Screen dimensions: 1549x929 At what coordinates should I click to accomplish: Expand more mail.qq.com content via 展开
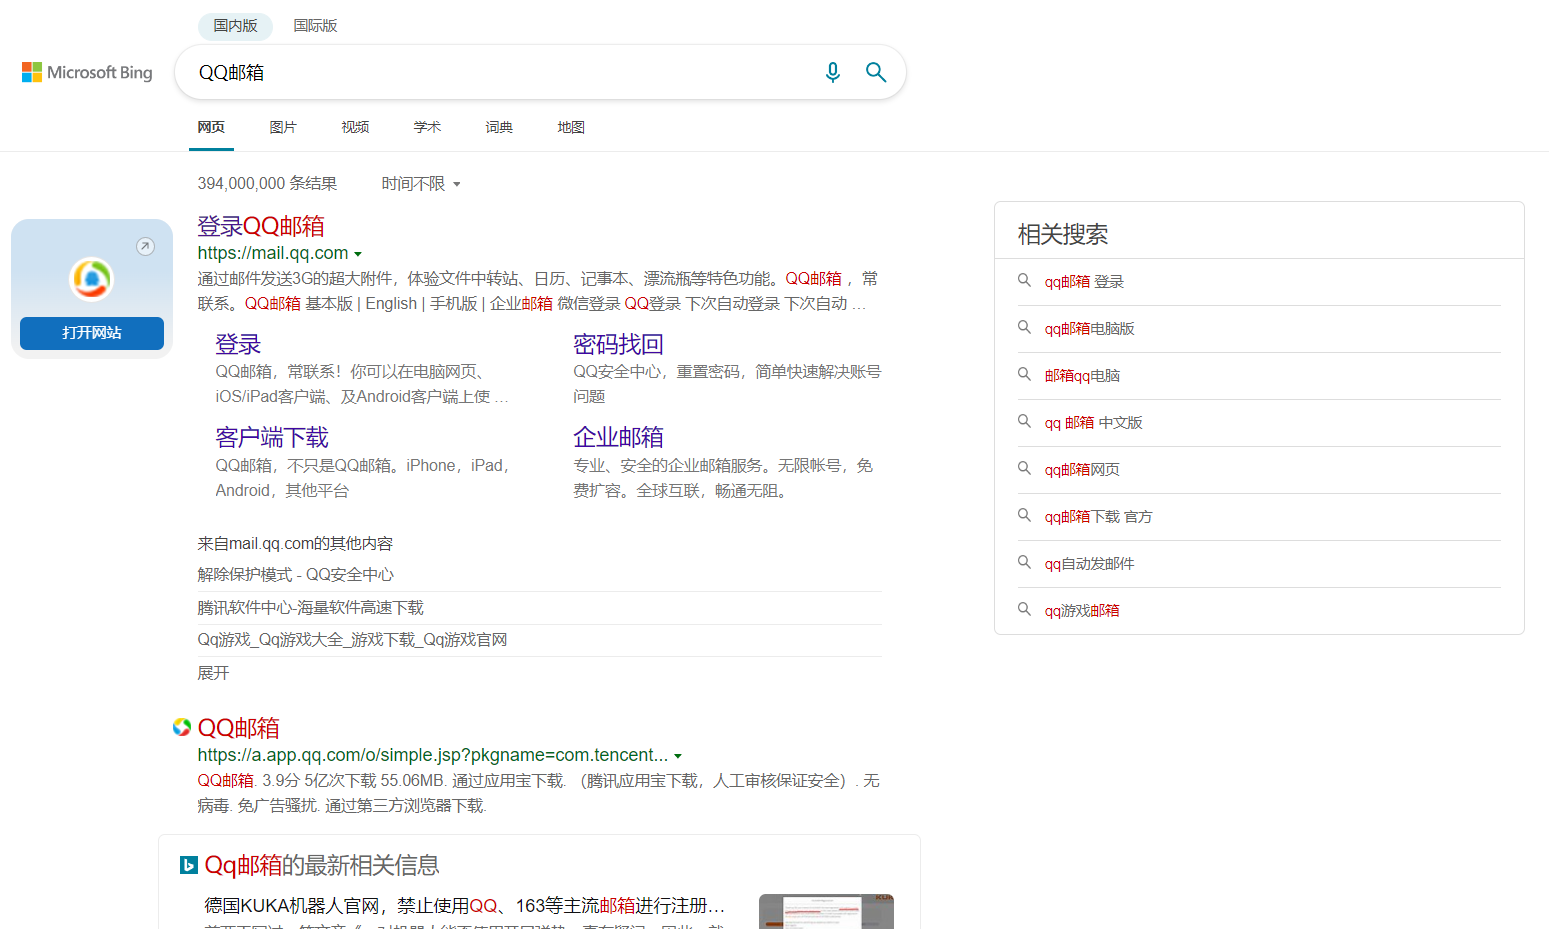(x=213, y=673)
